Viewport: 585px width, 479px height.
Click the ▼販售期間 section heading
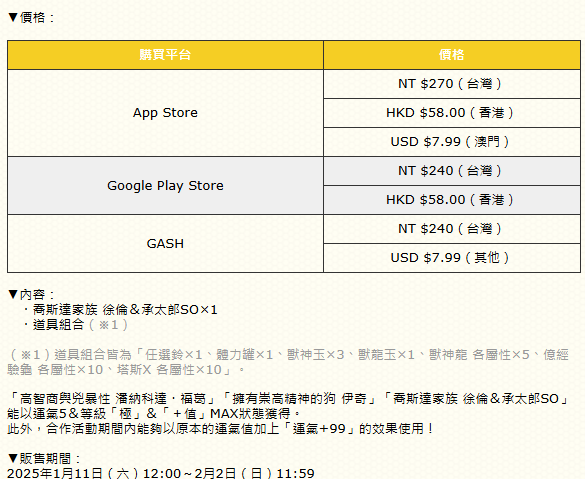[44, 458]
